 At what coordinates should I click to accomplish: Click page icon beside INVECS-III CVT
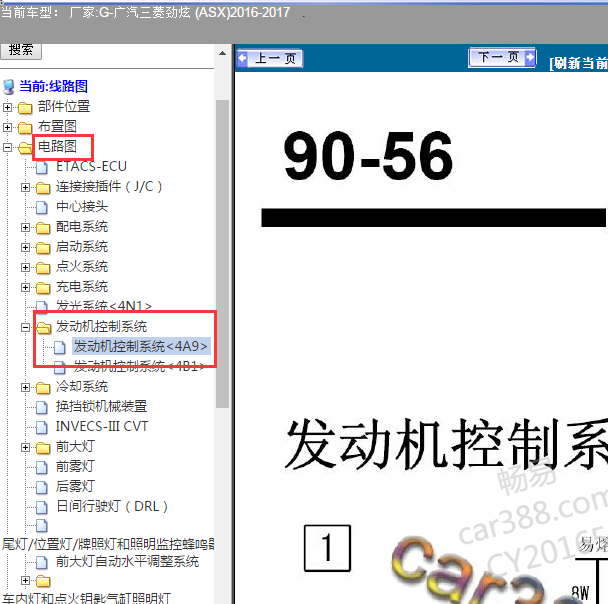(42, 428)
